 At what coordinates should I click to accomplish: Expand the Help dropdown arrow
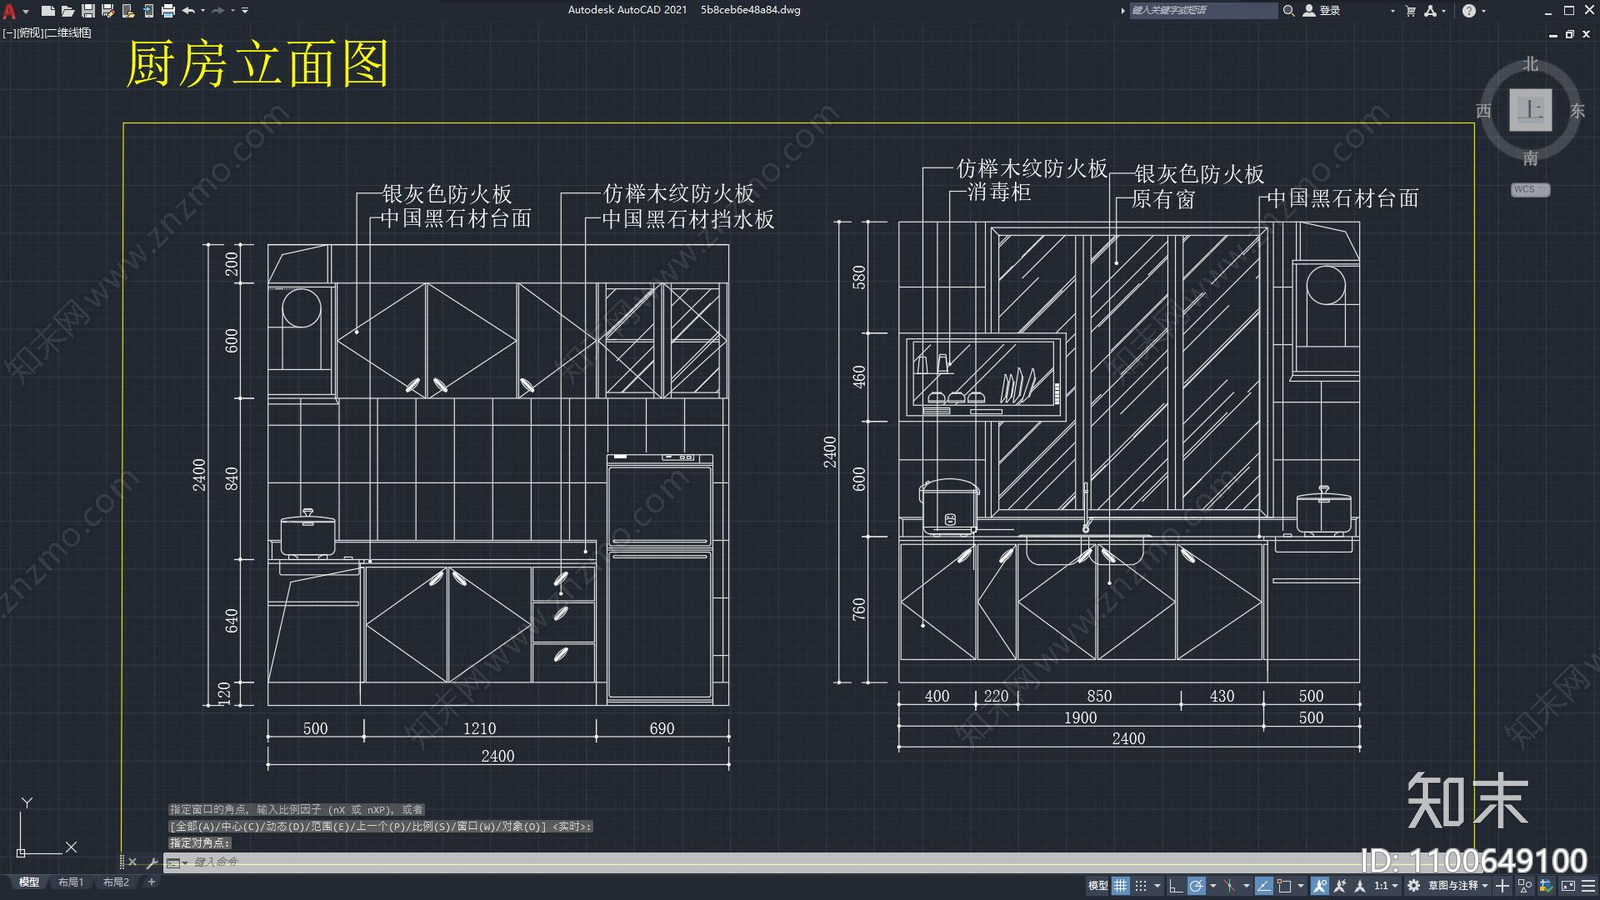[1483, 10]
